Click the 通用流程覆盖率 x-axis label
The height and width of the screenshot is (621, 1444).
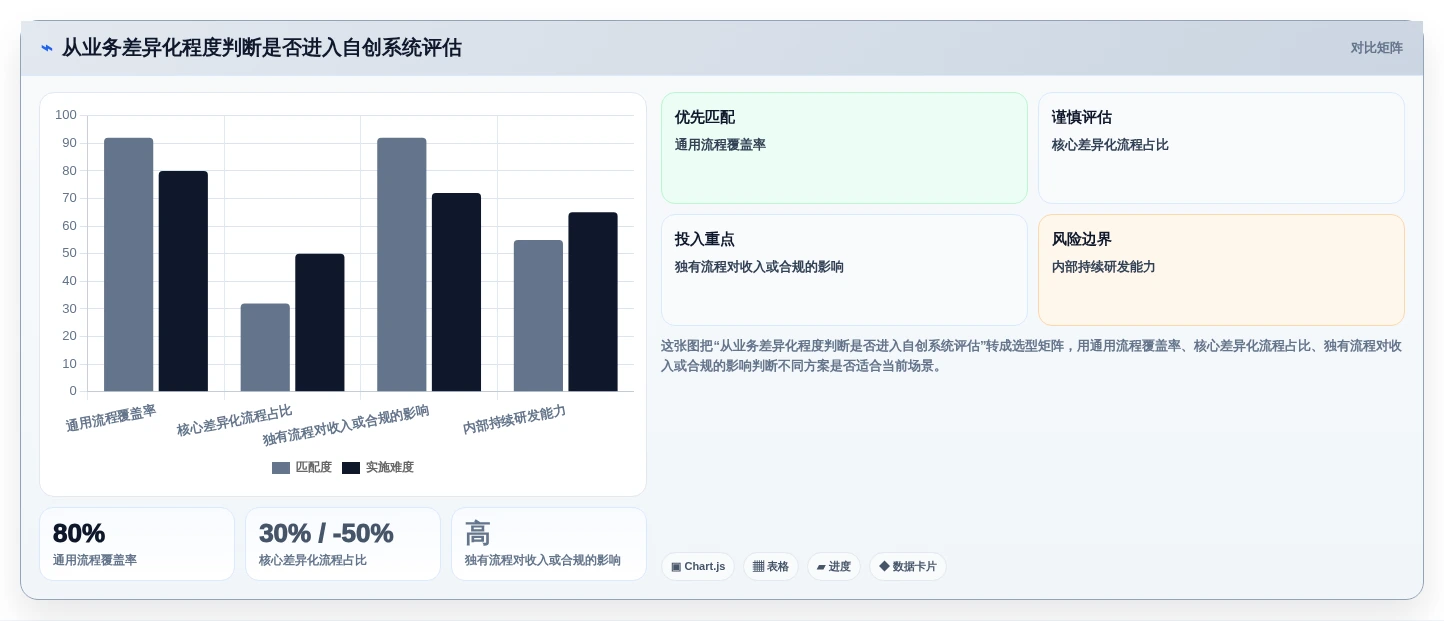coord(111,418)
